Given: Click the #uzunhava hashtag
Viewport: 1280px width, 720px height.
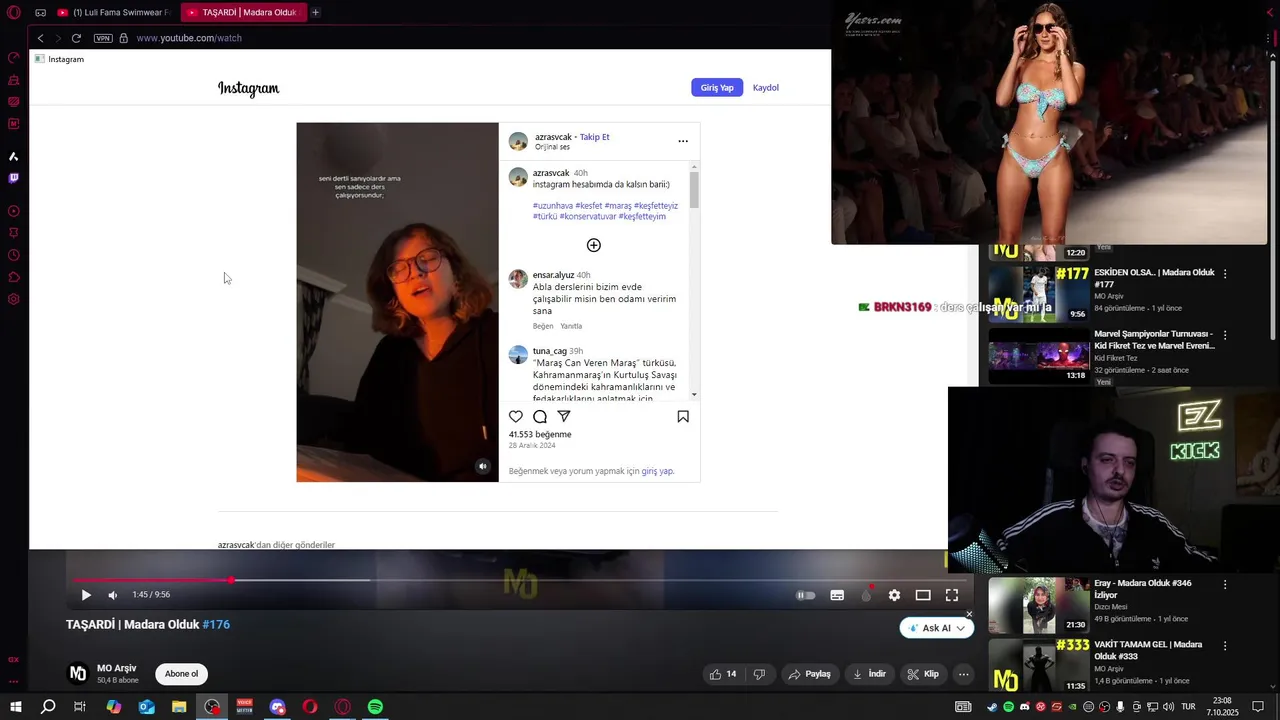Looking at the screenshot, I should pyautogui.click(x=552, y=206).
